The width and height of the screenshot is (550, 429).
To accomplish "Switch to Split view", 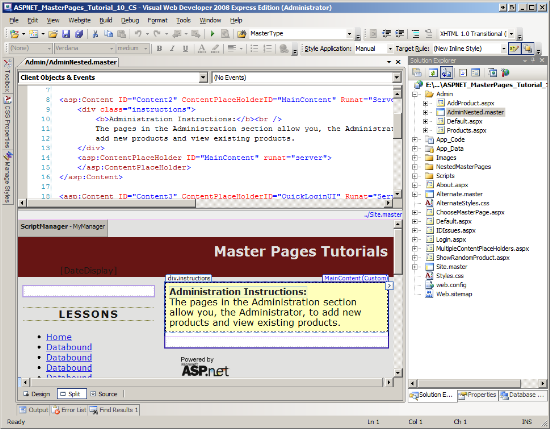I will tap(71, 394).
